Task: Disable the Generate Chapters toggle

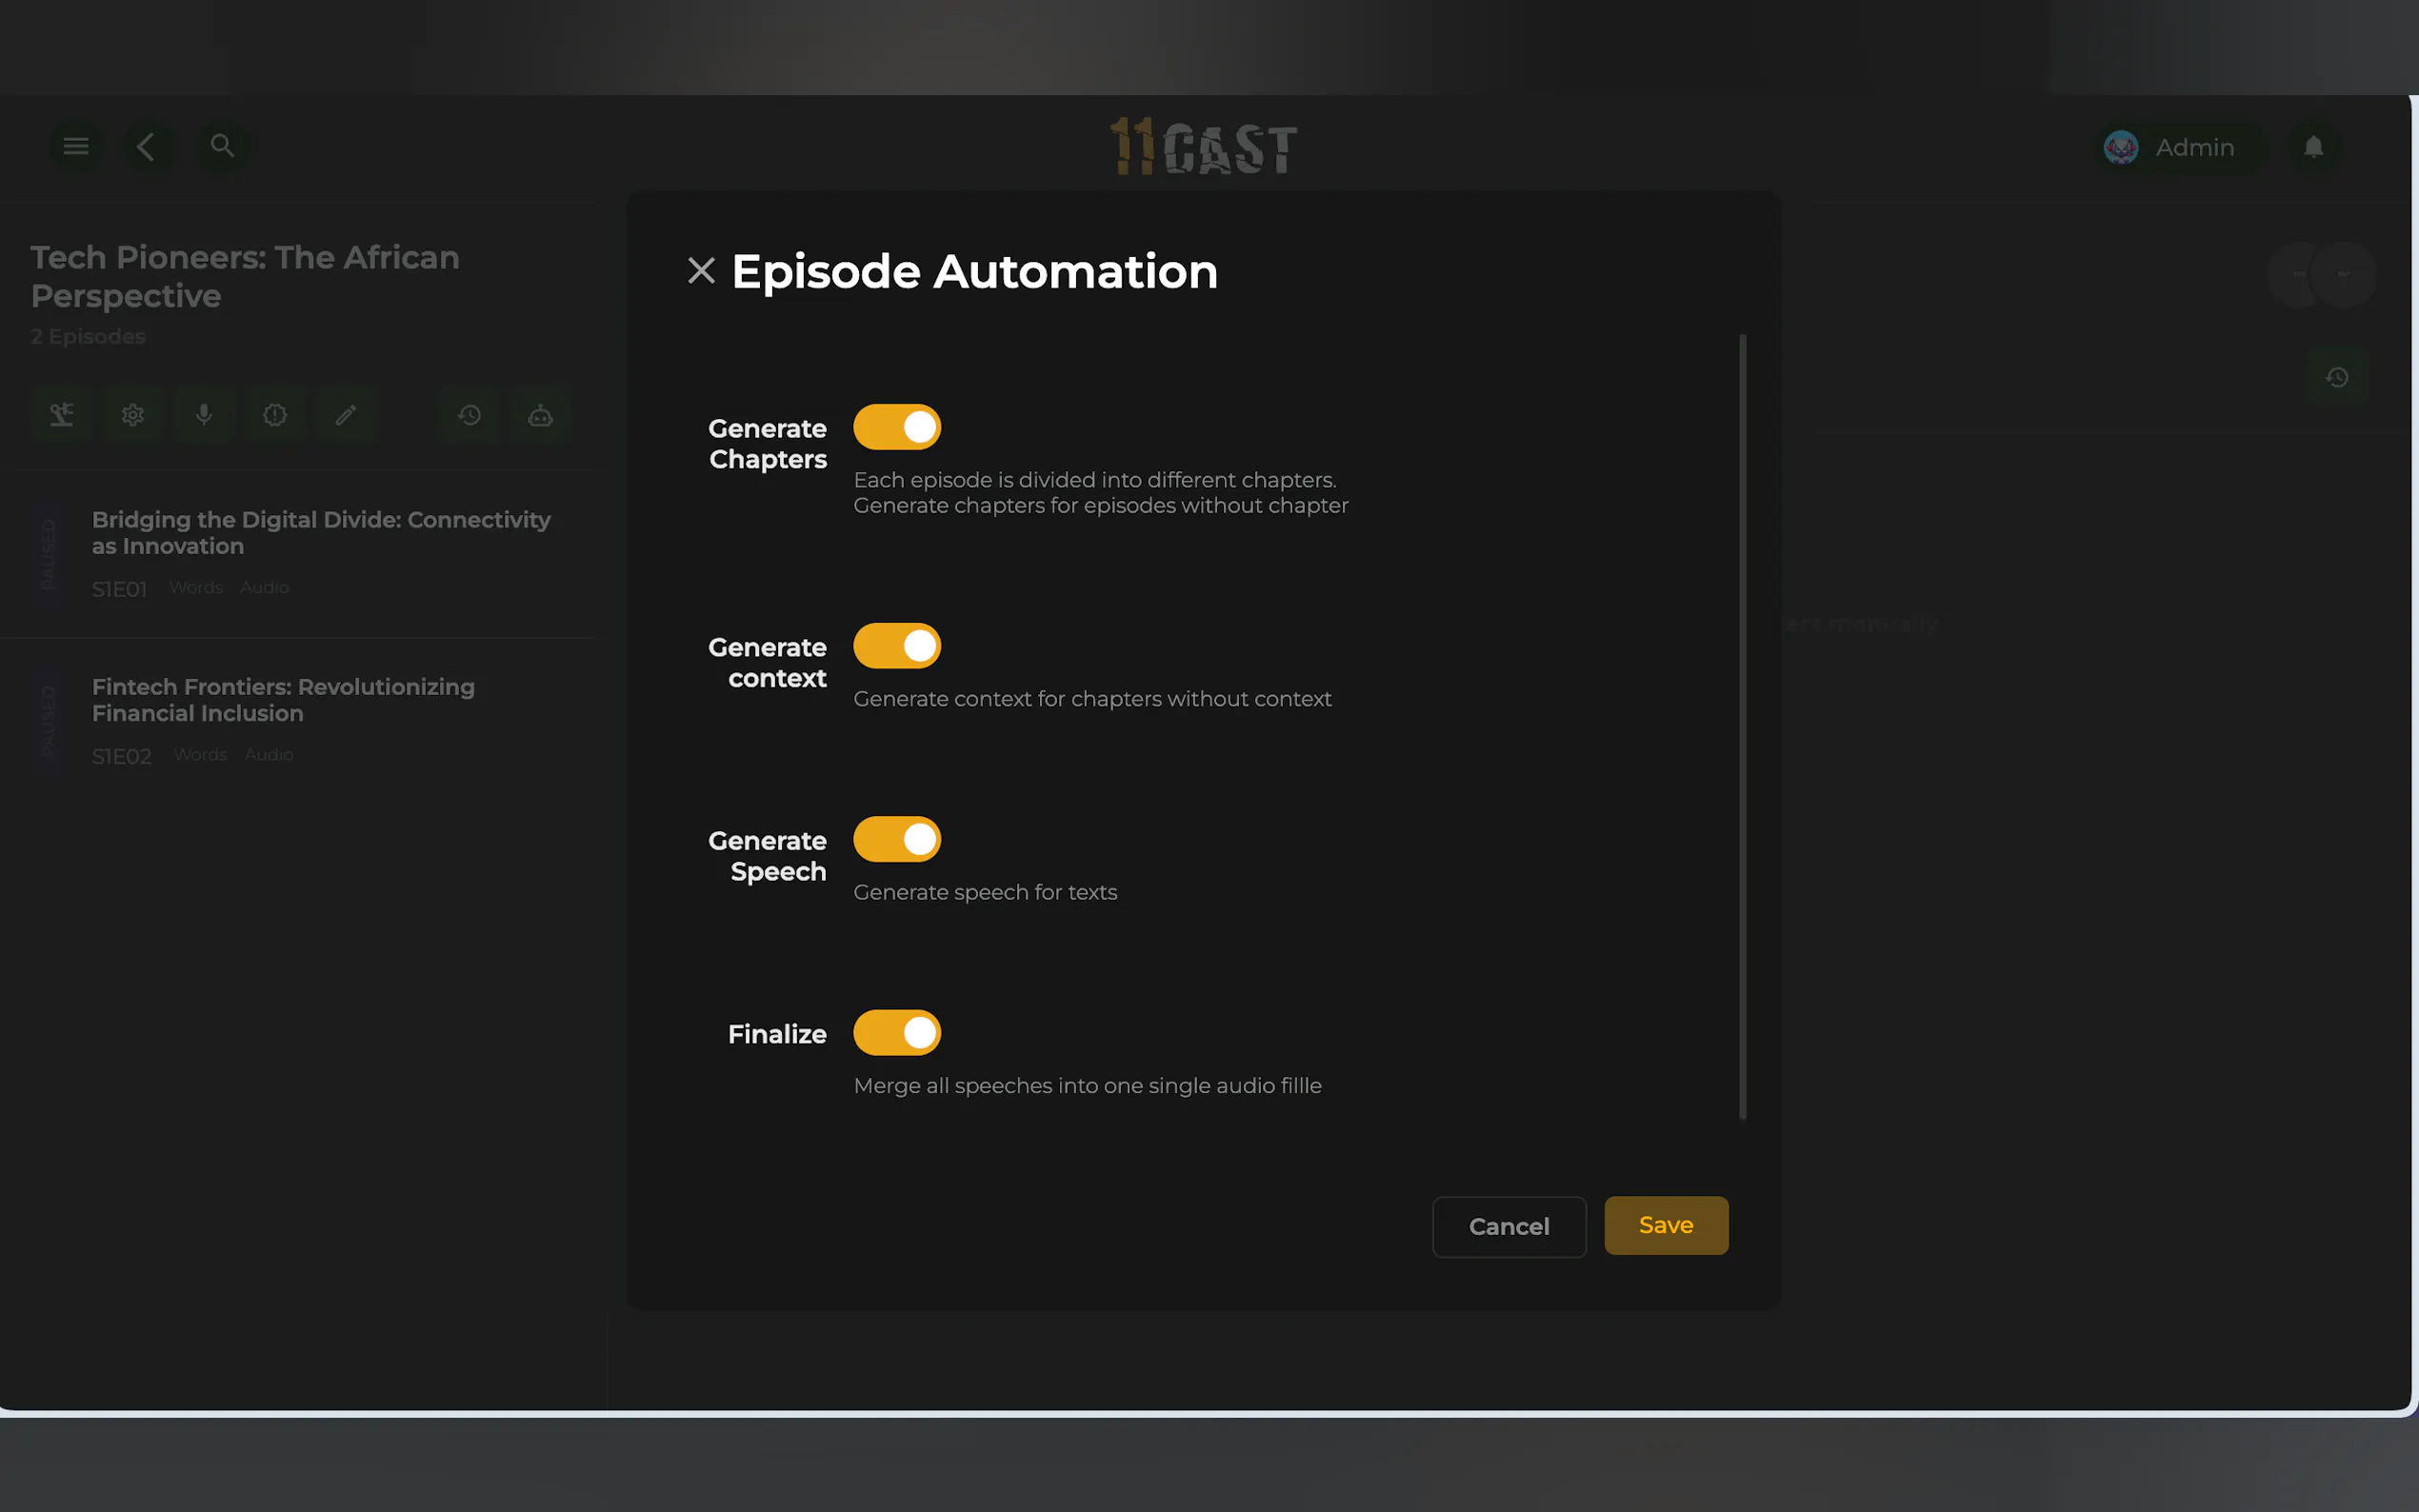Action: (x=896, y=427)
